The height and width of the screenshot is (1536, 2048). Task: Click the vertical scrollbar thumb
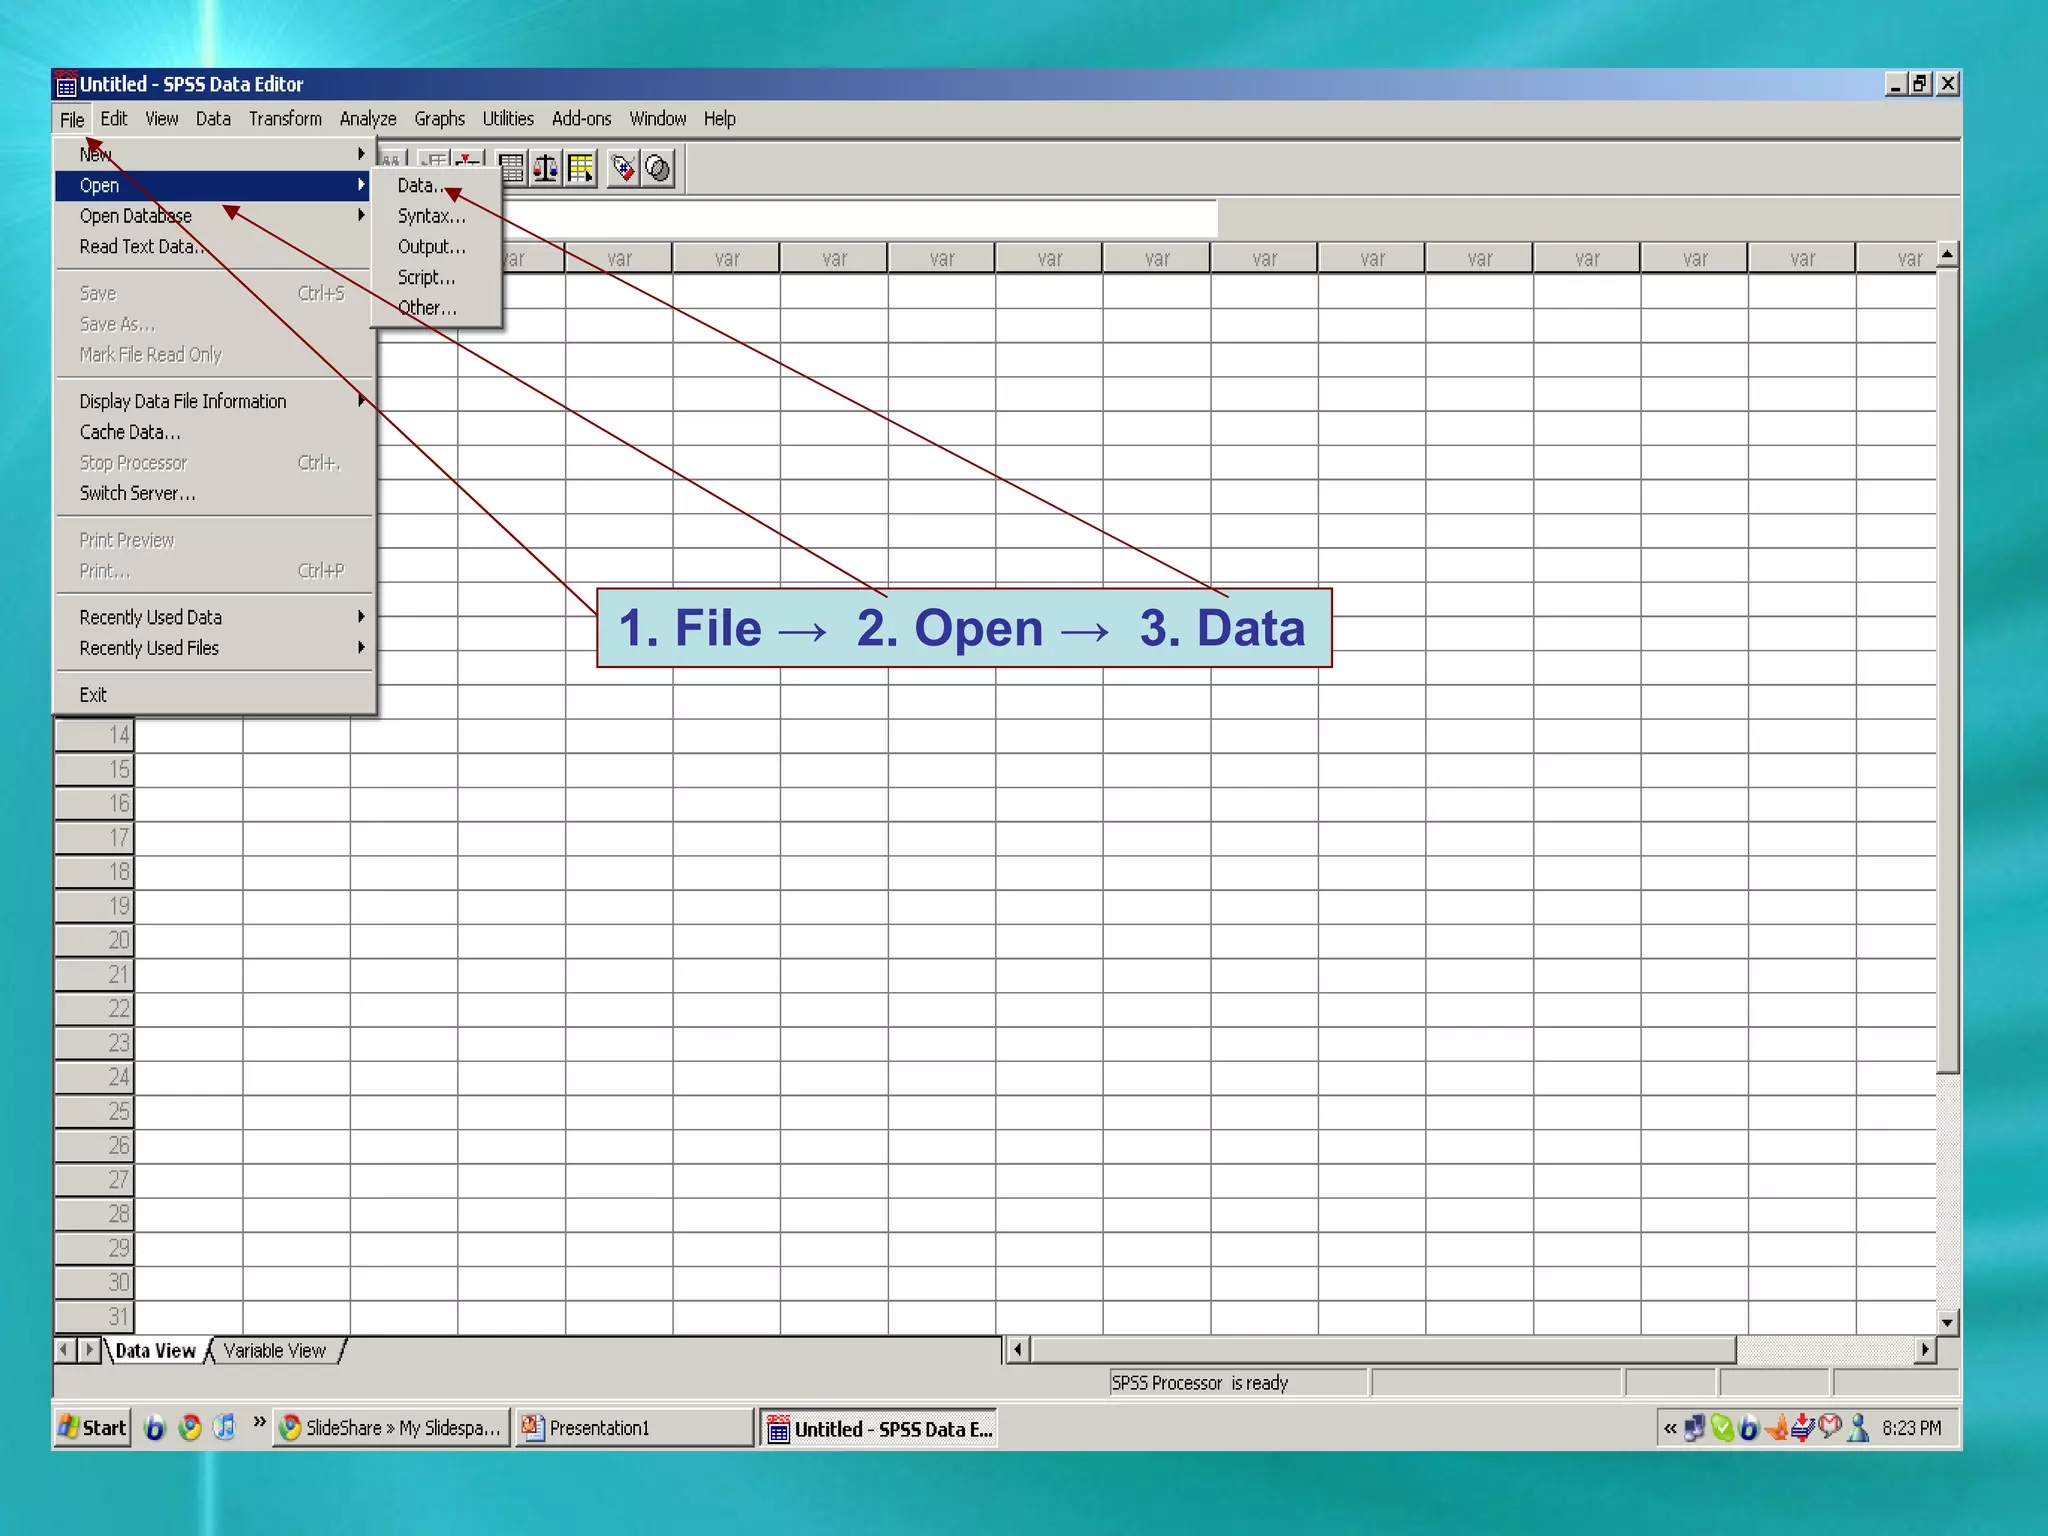click(1947, 670)
